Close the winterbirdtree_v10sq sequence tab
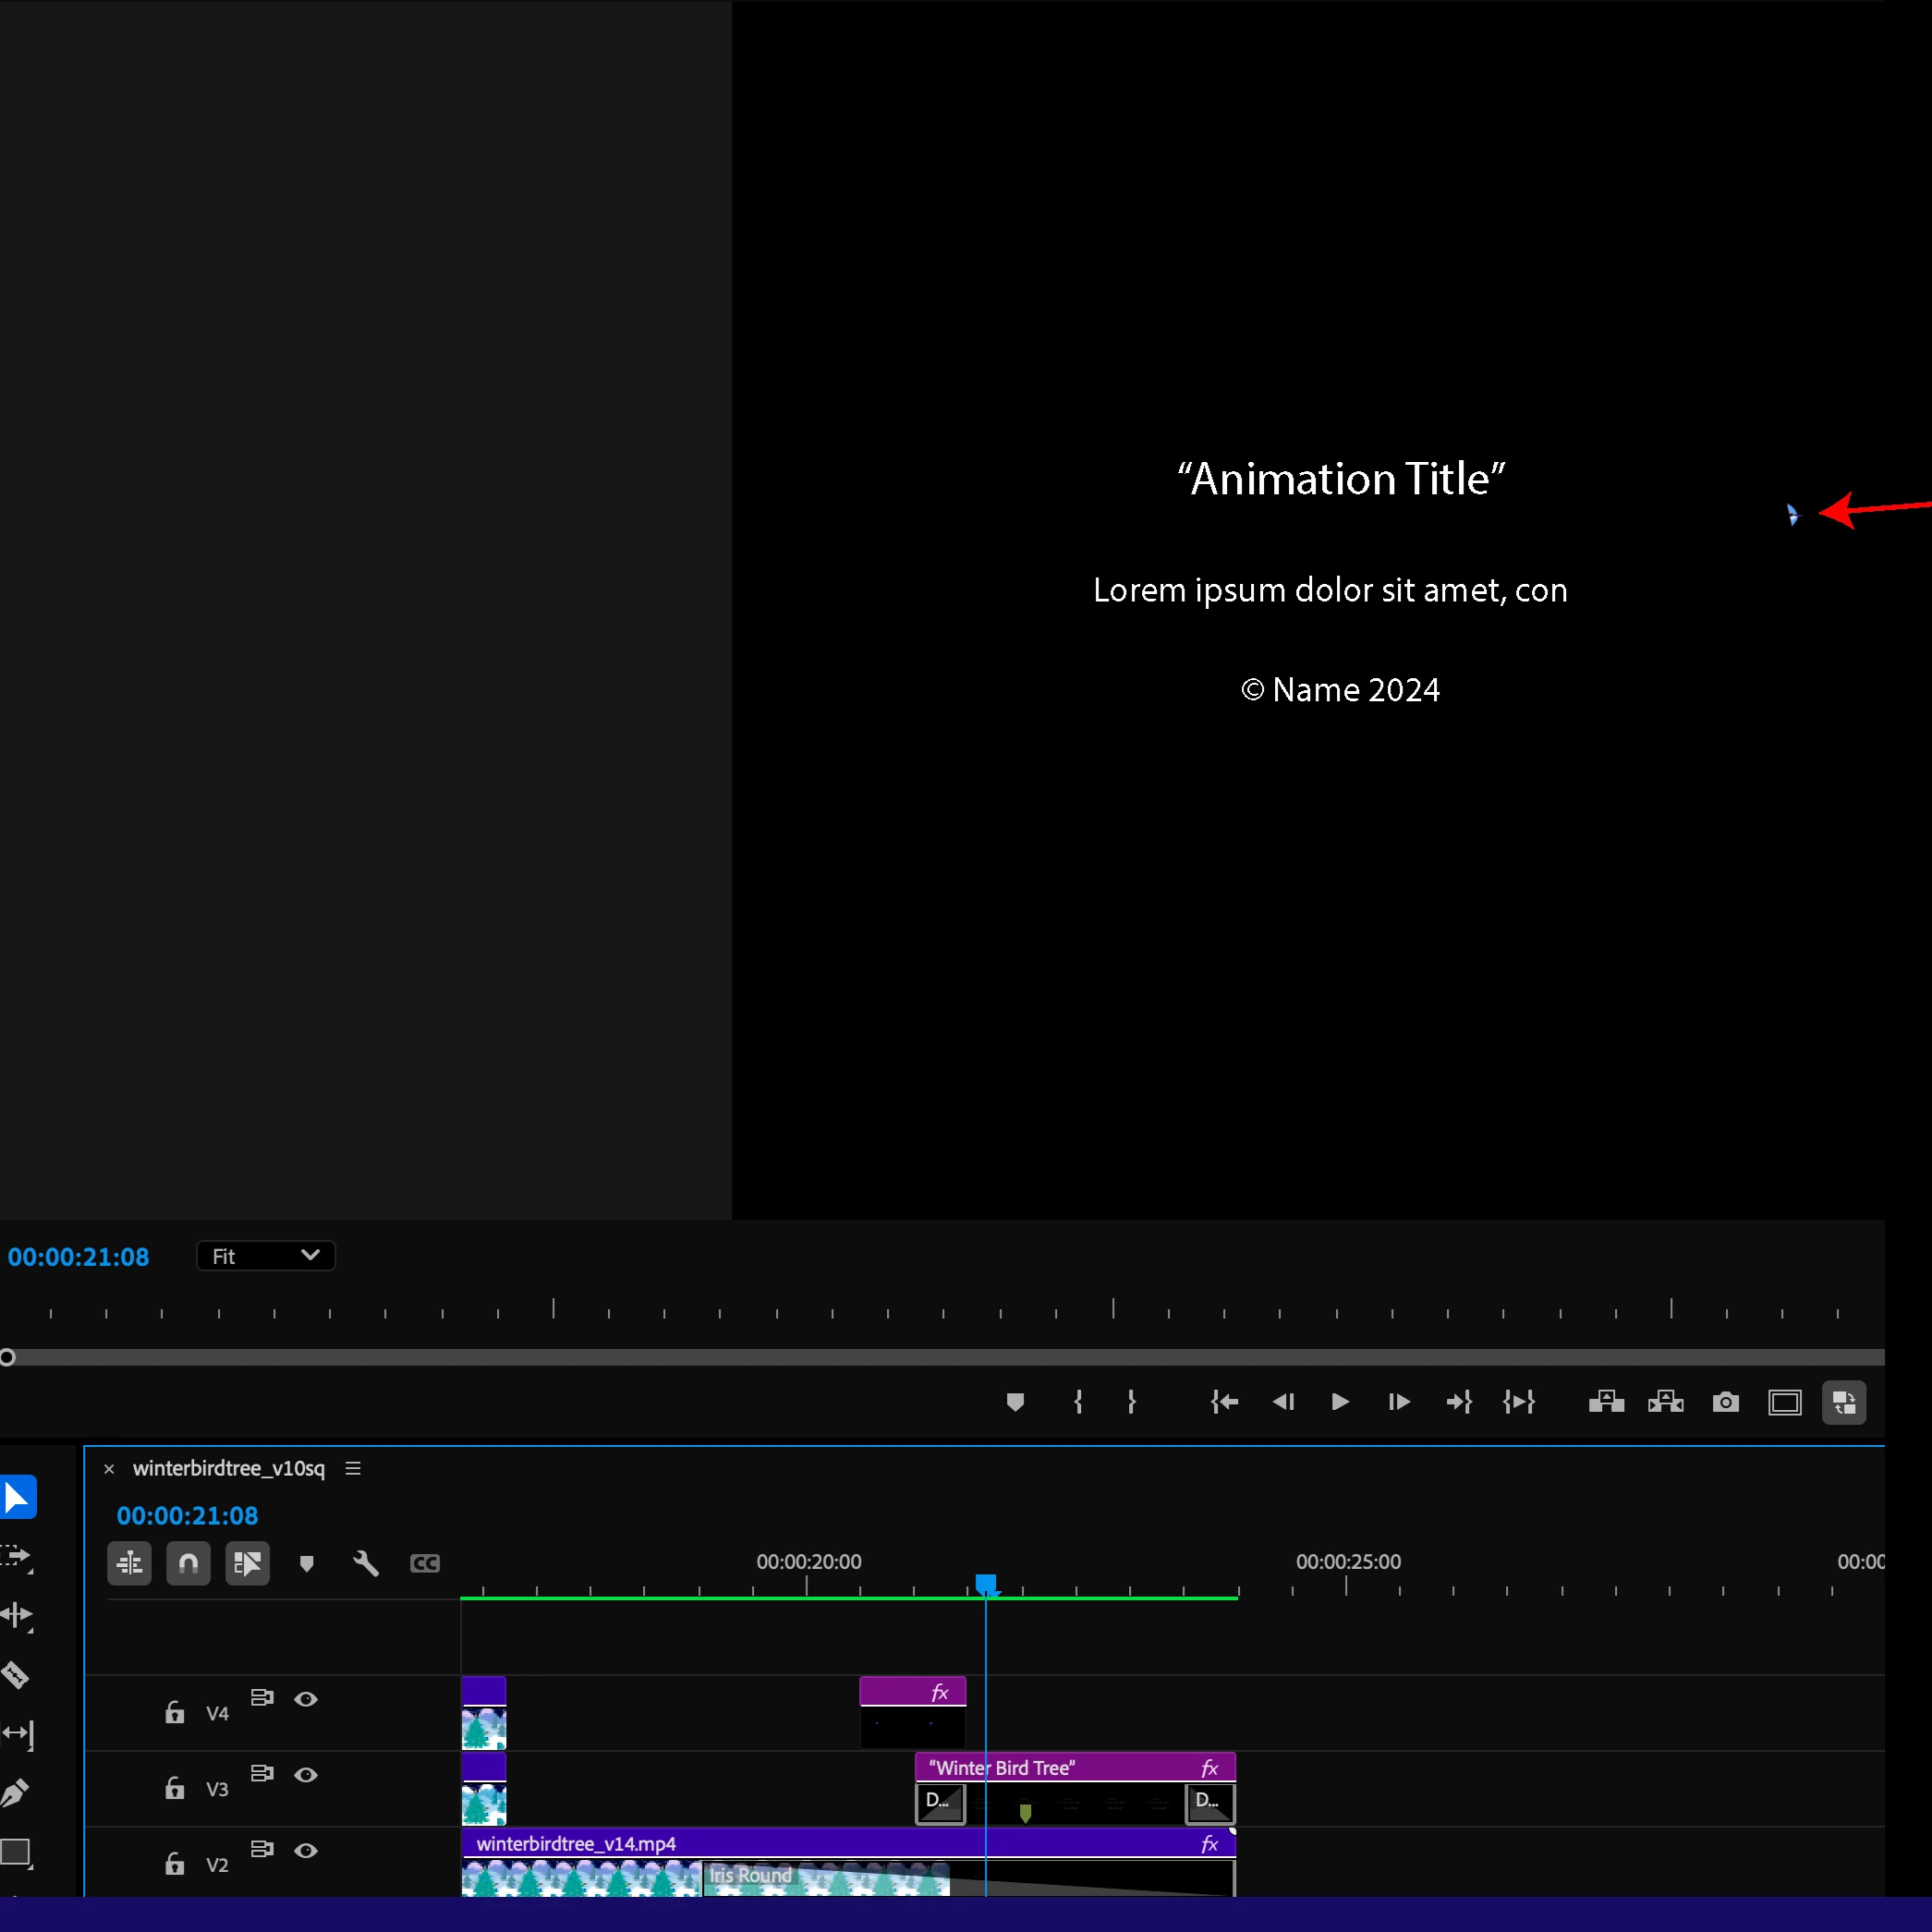Image resolution: width=1932 pixels, height=1932 pixels. 109,1469
